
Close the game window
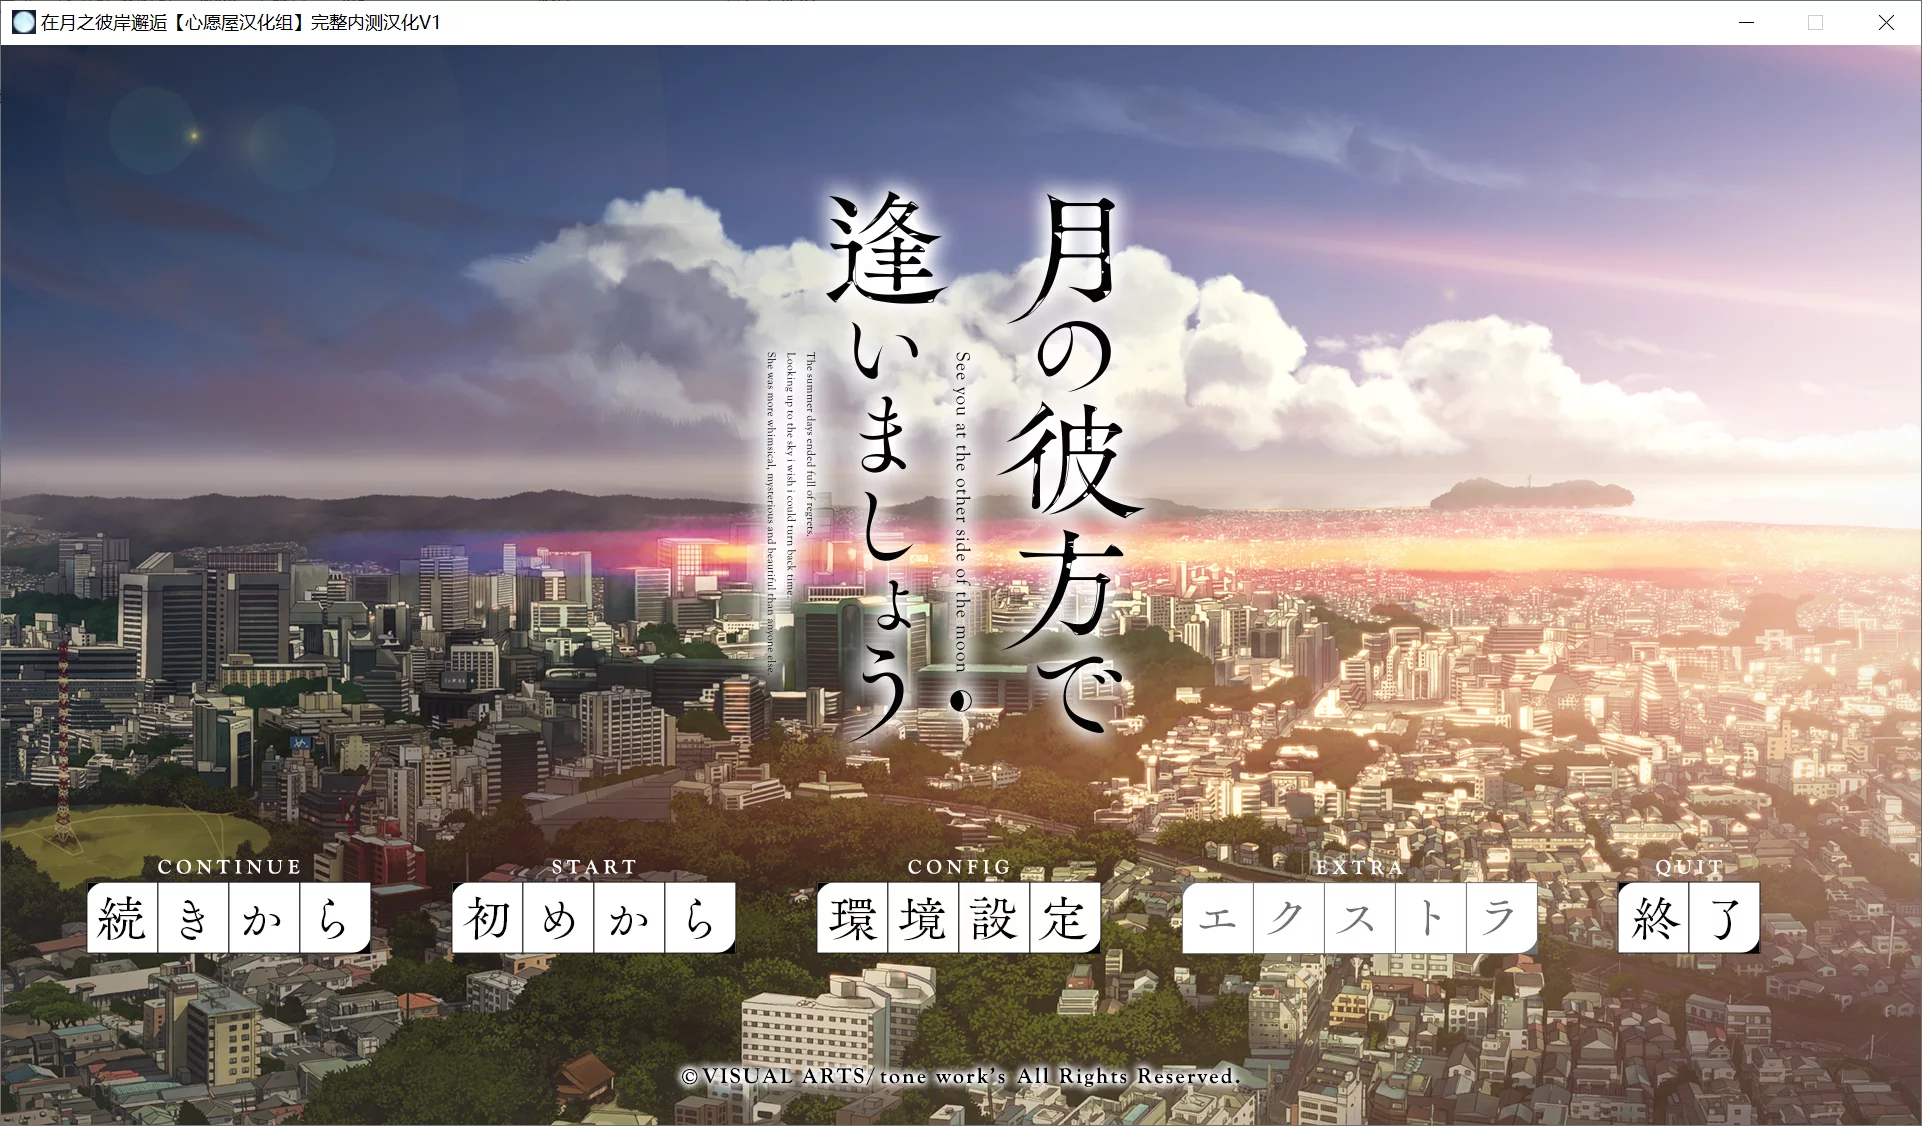point(1886,22)
